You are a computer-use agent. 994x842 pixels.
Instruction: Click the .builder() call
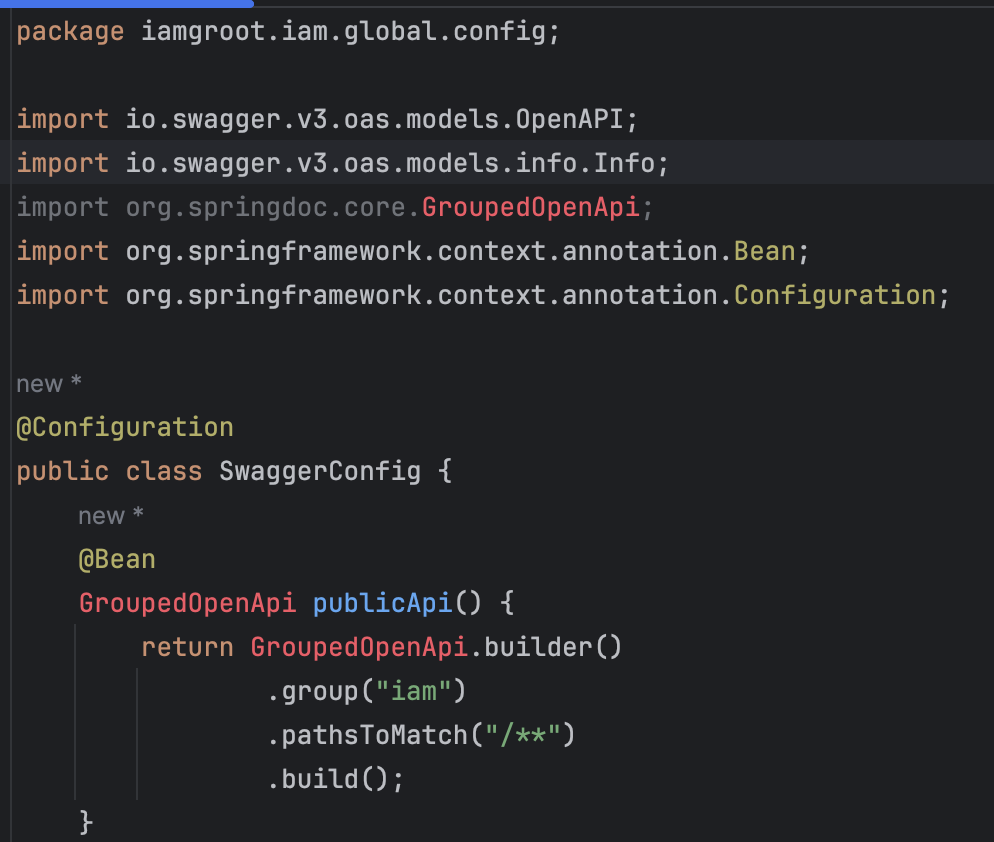point(546,647)
